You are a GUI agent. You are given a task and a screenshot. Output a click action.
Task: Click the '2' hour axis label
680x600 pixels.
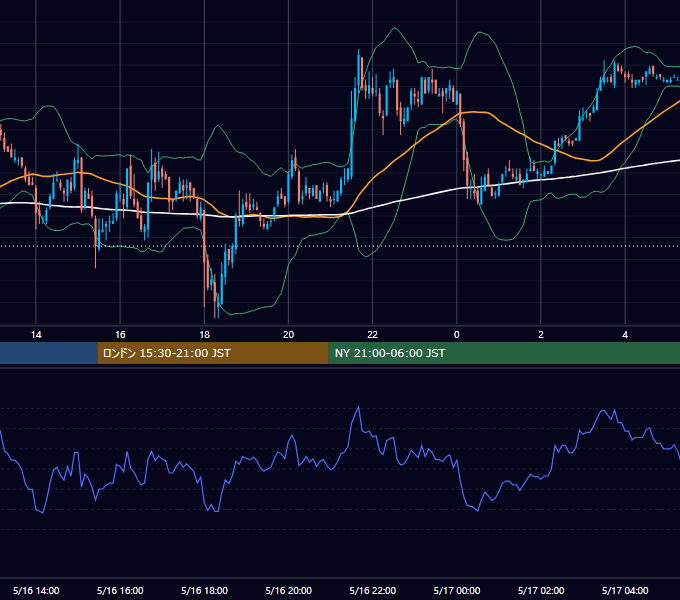(541, 335)
